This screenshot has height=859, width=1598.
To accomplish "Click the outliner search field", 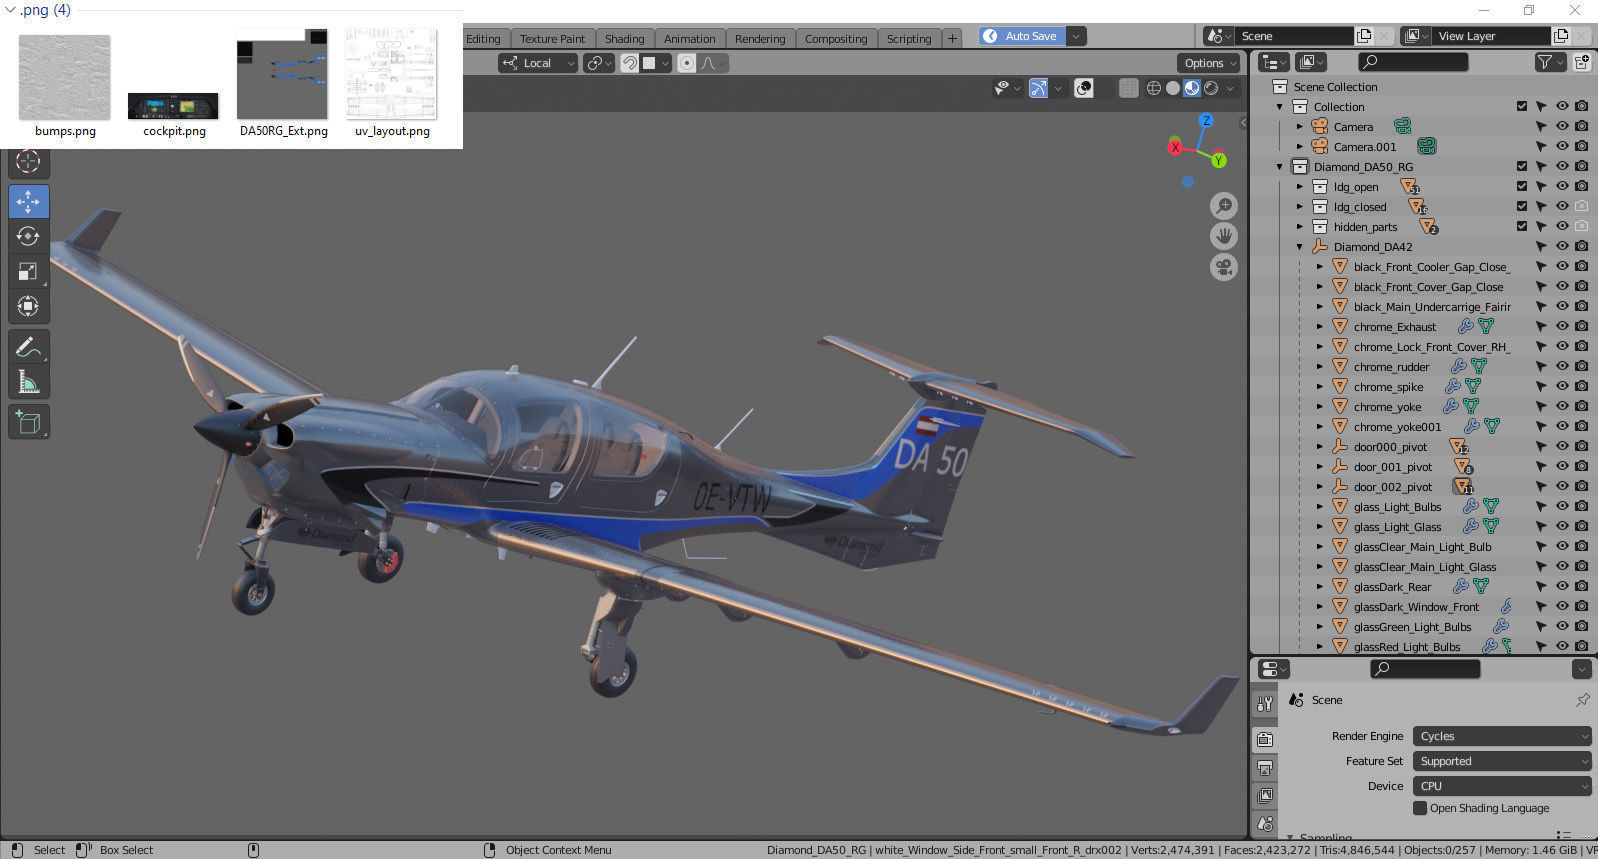I will click(x=1412, y=62).
